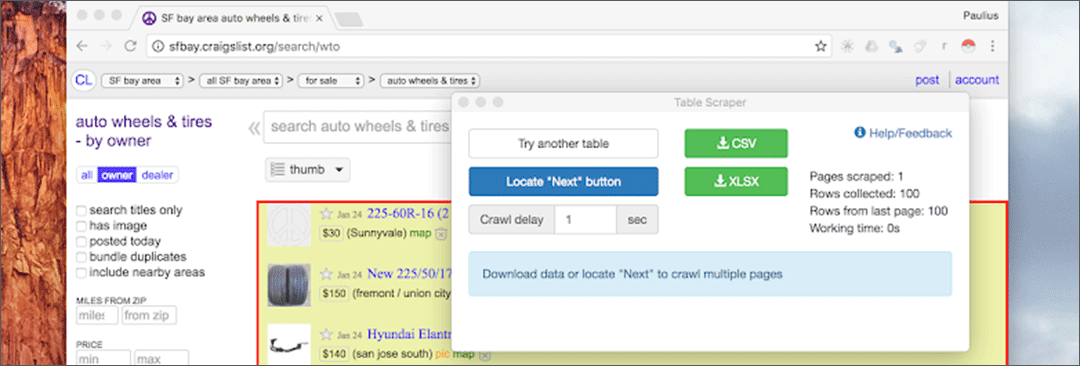Click the CL craigslist logo
1080x366 pixels.
(83, 80)
